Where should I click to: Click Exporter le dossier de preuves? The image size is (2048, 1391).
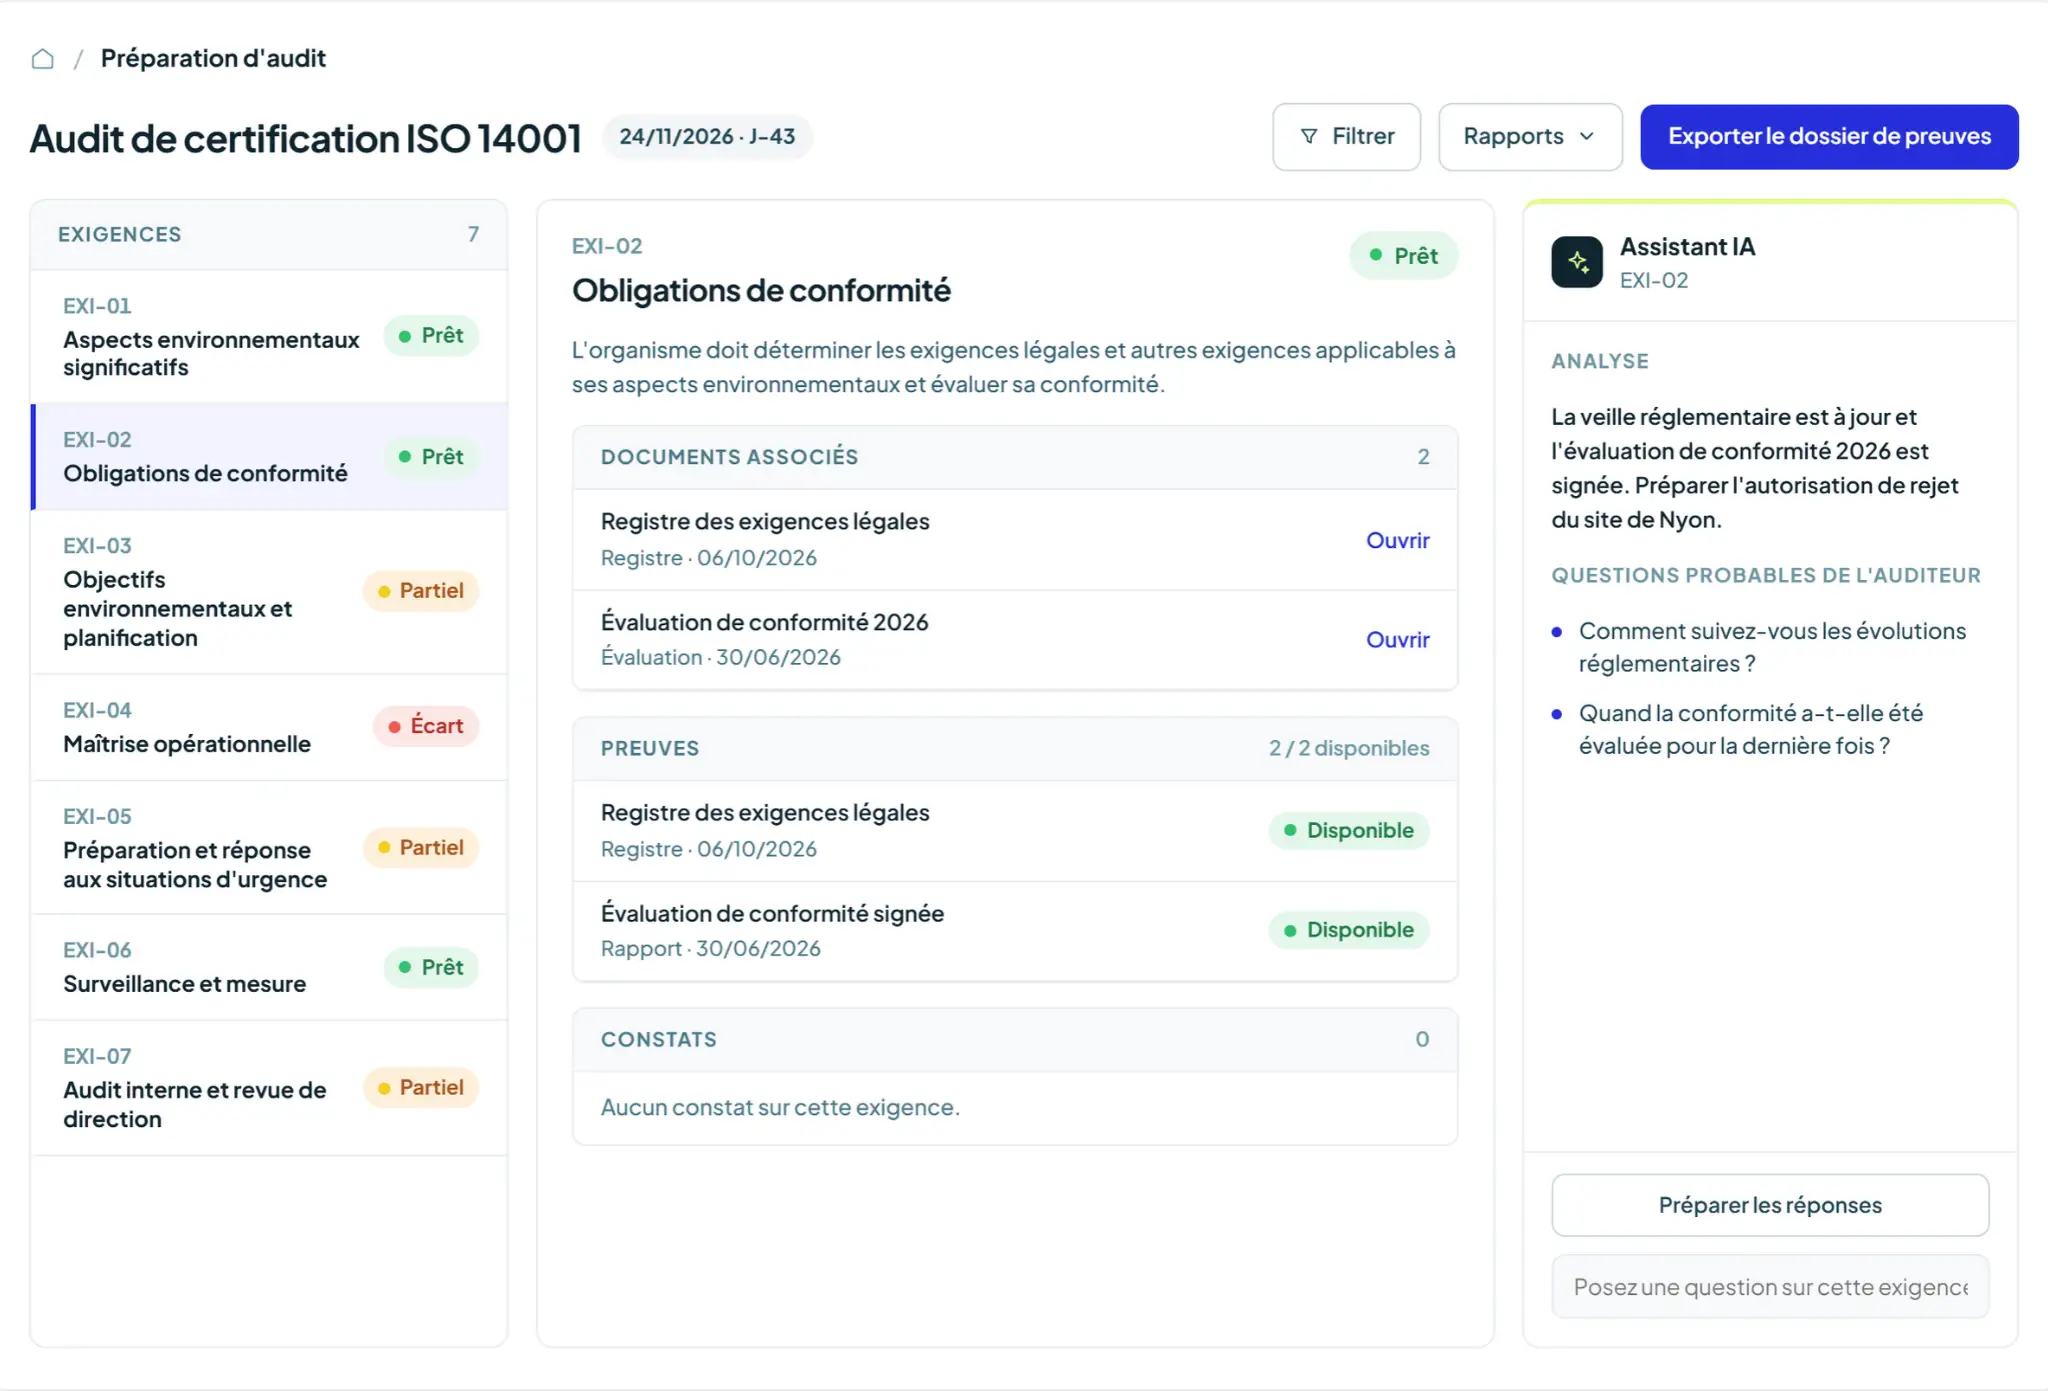coord(1829,137)
